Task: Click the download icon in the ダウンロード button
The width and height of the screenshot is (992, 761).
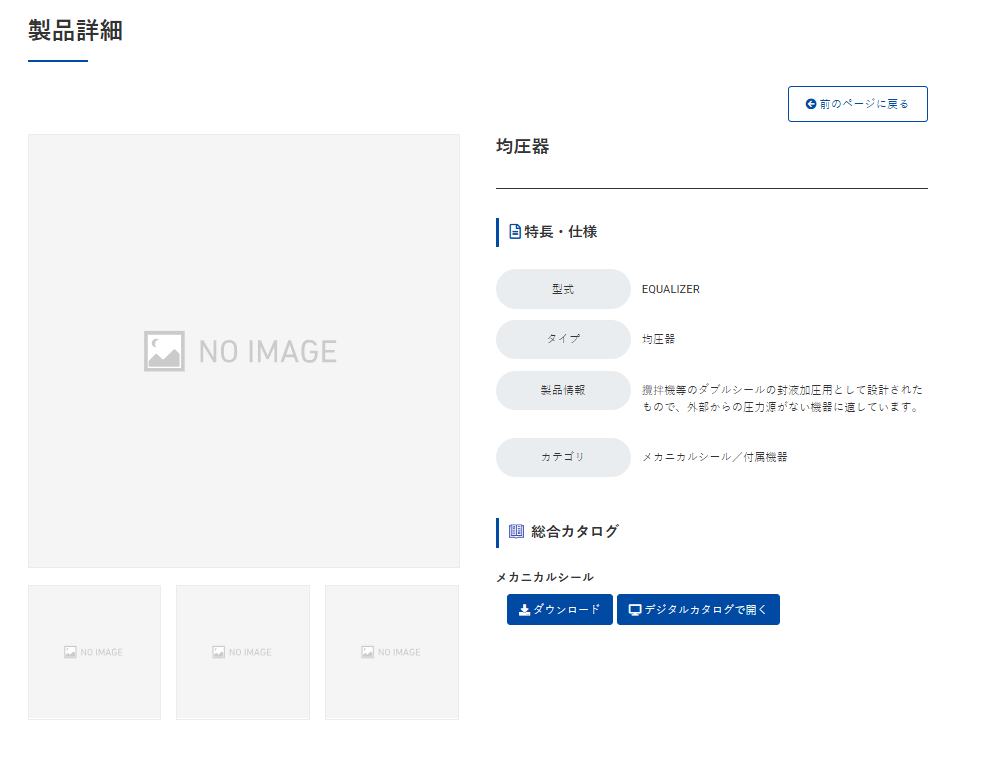Action: (x=524, y=610)
